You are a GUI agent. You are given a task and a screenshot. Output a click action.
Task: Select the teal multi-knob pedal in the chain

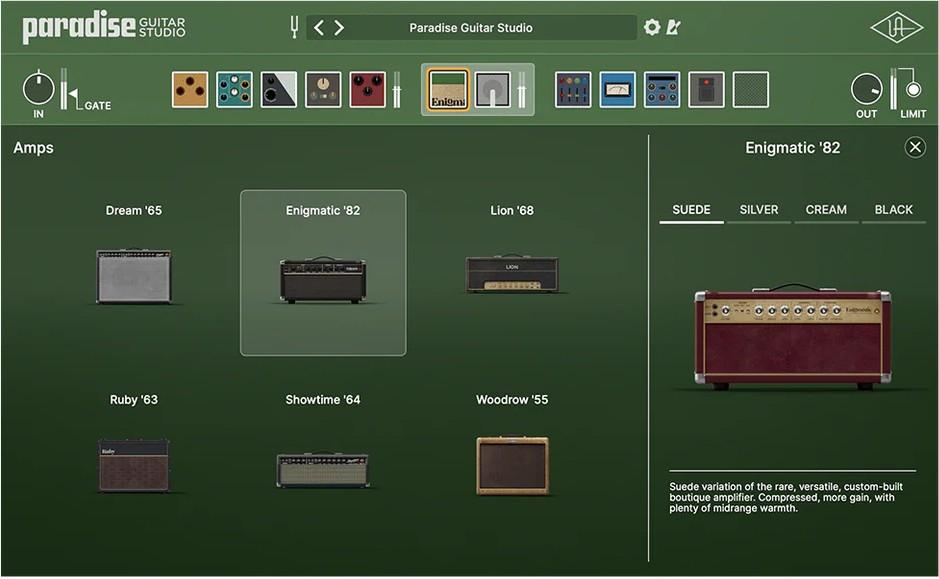[234, 89]
